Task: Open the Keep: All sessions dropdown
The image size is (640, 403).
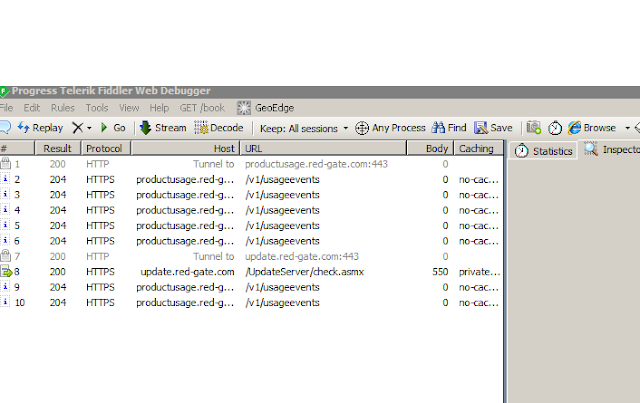Action: [304, 129]
